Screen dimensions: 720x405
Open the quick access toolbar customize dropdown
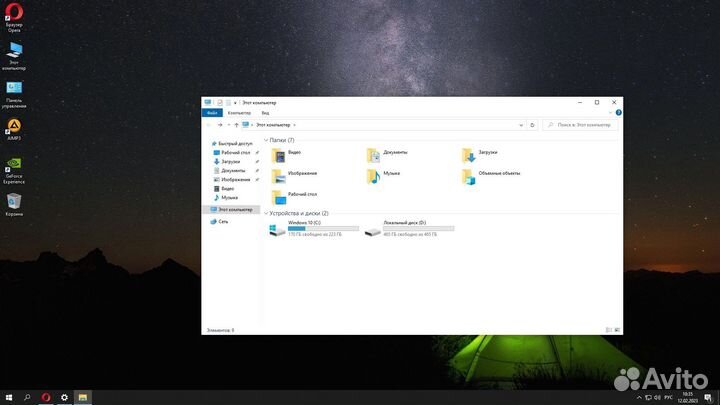(x=235, y=103)
